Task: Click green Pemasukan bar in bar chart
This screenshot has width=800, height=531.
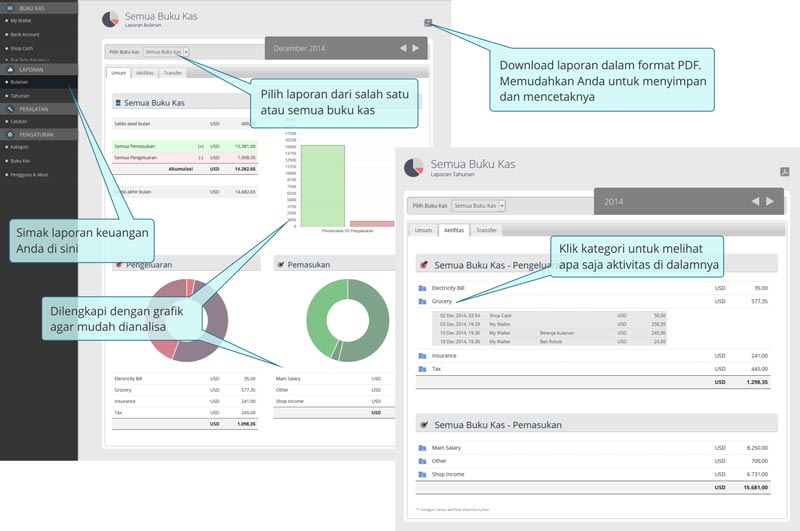Action: [x=323, y=186]
